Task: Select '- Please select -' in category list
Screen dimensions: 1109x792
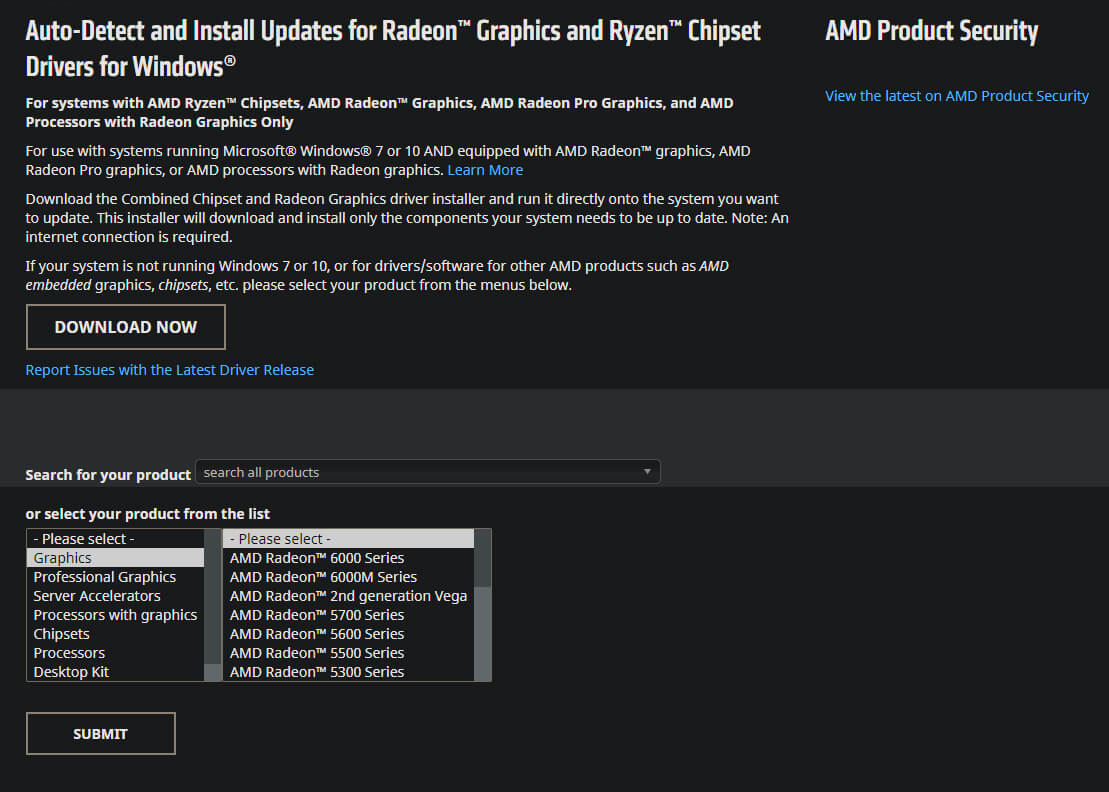Action: [x=115, y=539]
